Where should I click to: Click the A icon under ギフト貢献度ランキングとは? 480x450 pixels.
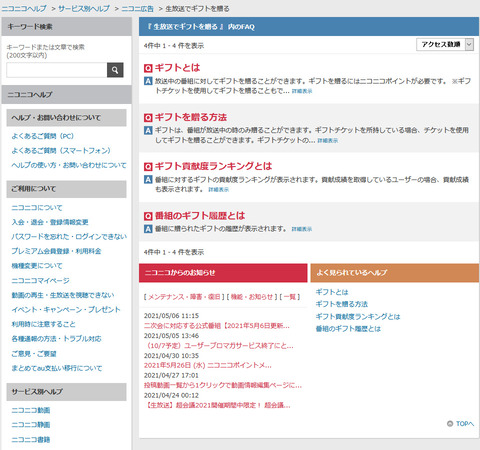click(148, 180)
